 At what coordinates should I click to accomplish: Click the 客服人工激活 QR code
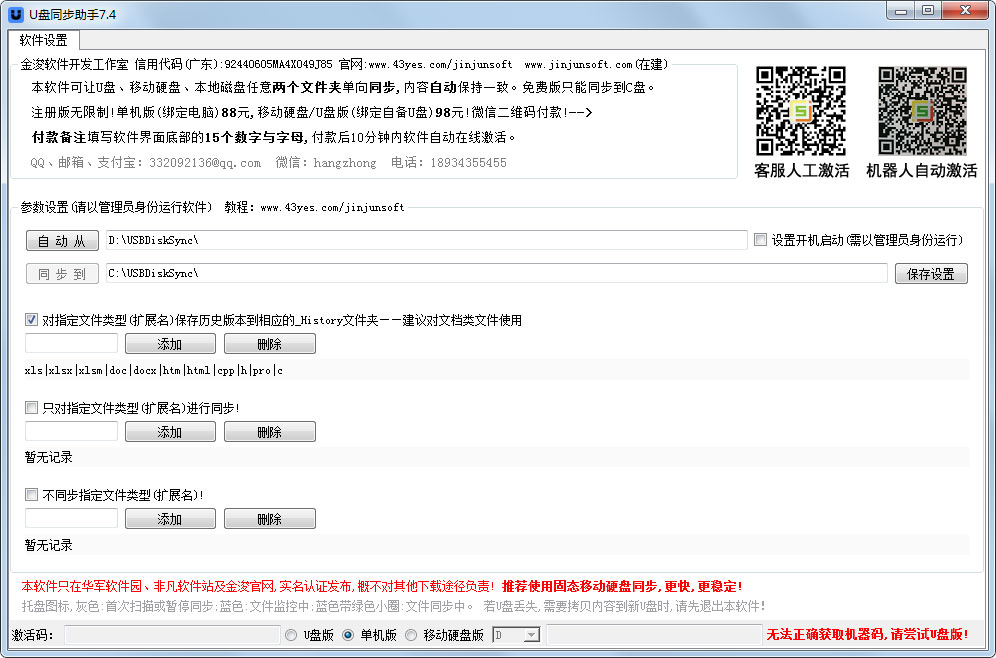coord(801,110)
